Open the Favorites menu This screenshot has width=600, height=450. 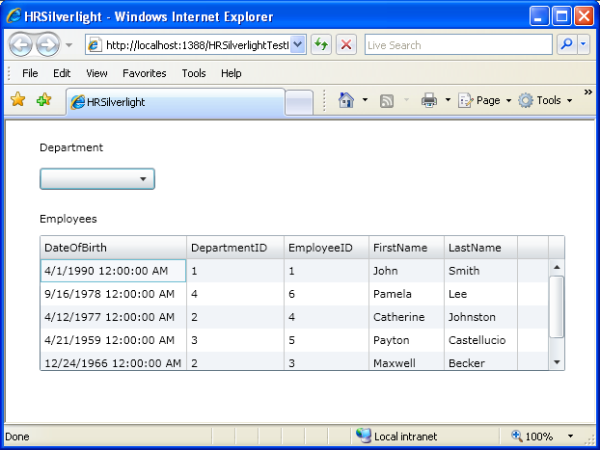tap(144, 73)
